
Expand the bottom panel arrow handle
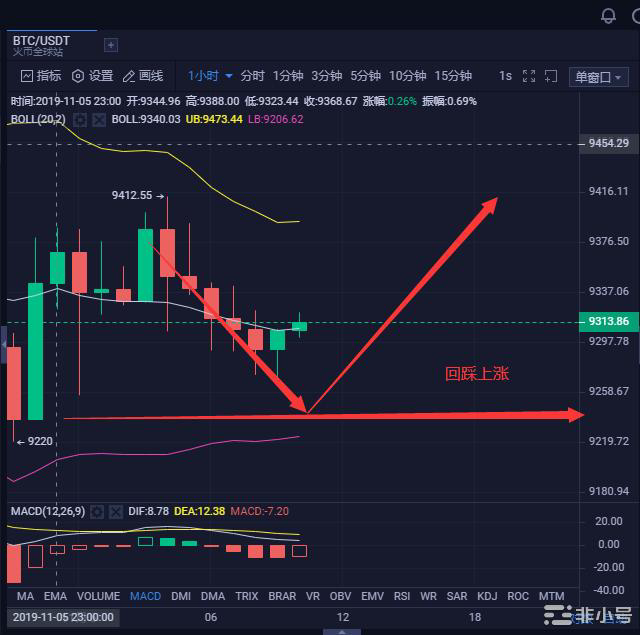[x=342, y=632]
